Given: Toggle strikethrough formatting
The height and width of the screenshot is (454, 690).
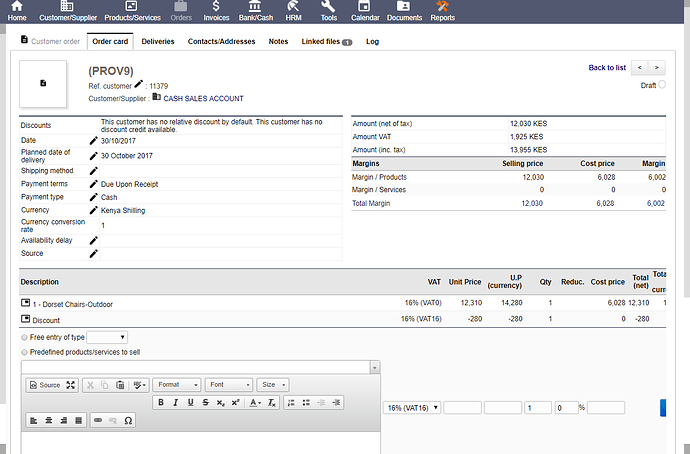Looking at the screenshot, I should 206,403.
